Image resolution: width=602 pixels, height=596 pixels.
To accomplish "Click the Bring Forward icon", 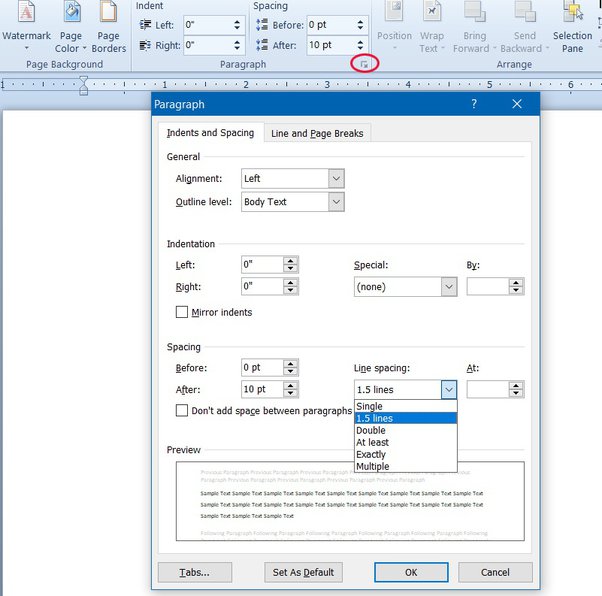I will tap(475, 12).
